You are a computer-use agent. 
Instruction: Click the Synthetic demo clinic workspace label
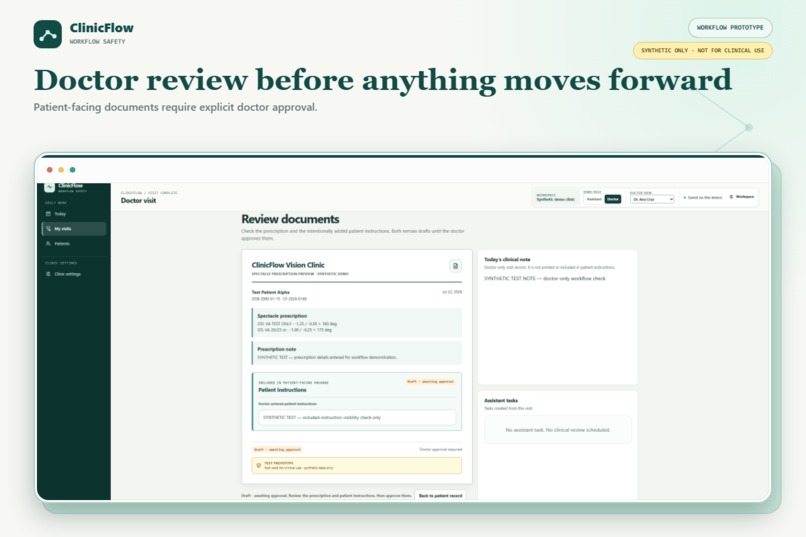555,199
